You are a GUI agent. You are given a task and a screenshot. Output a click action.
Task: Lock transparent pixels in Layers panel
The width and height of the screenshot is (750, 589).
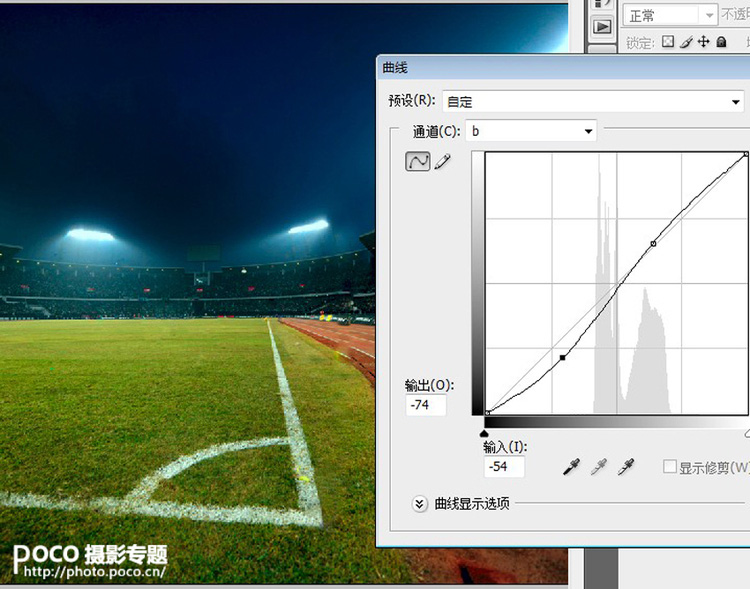coord(668,42)
